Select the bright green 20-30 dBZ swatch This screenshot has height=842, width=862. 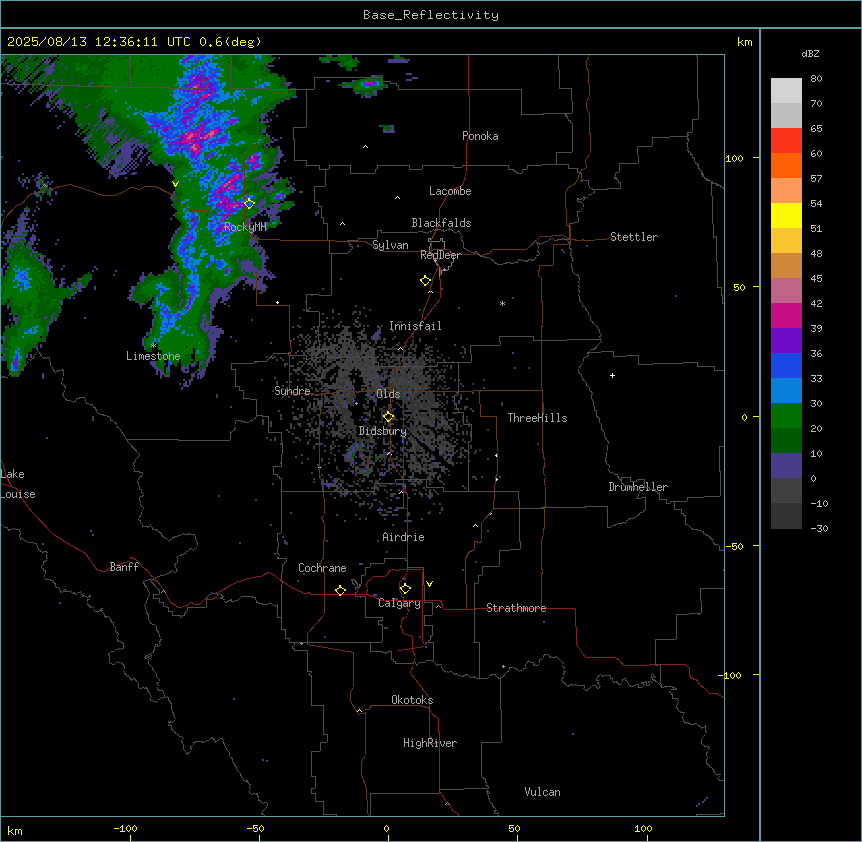pos(786,416)
